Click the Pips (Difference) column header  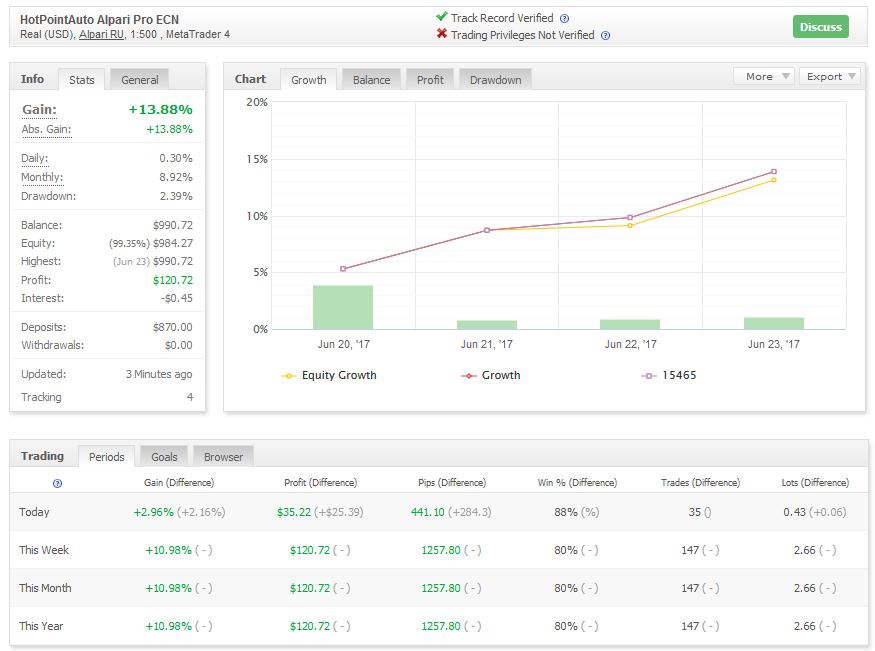point(452,483)
